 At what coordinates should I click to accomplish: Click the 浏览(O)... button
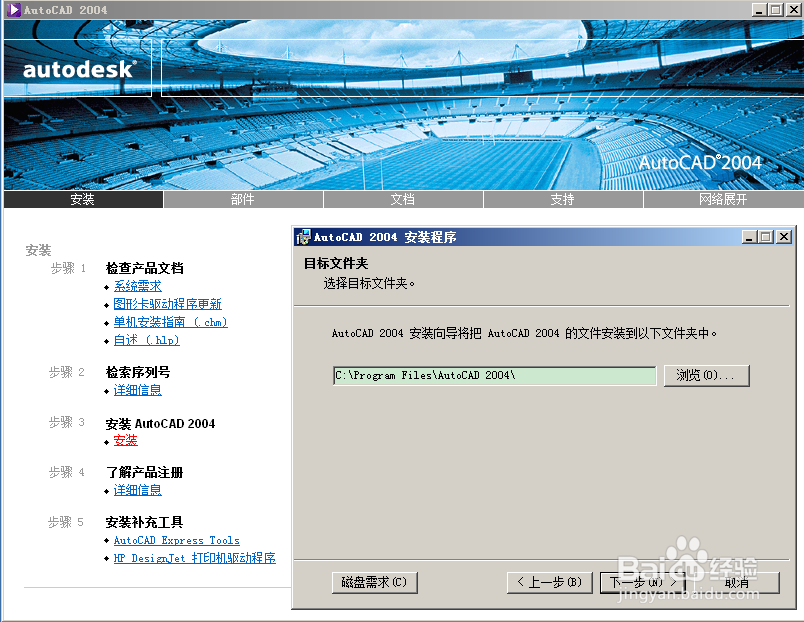tap(707, 375)
